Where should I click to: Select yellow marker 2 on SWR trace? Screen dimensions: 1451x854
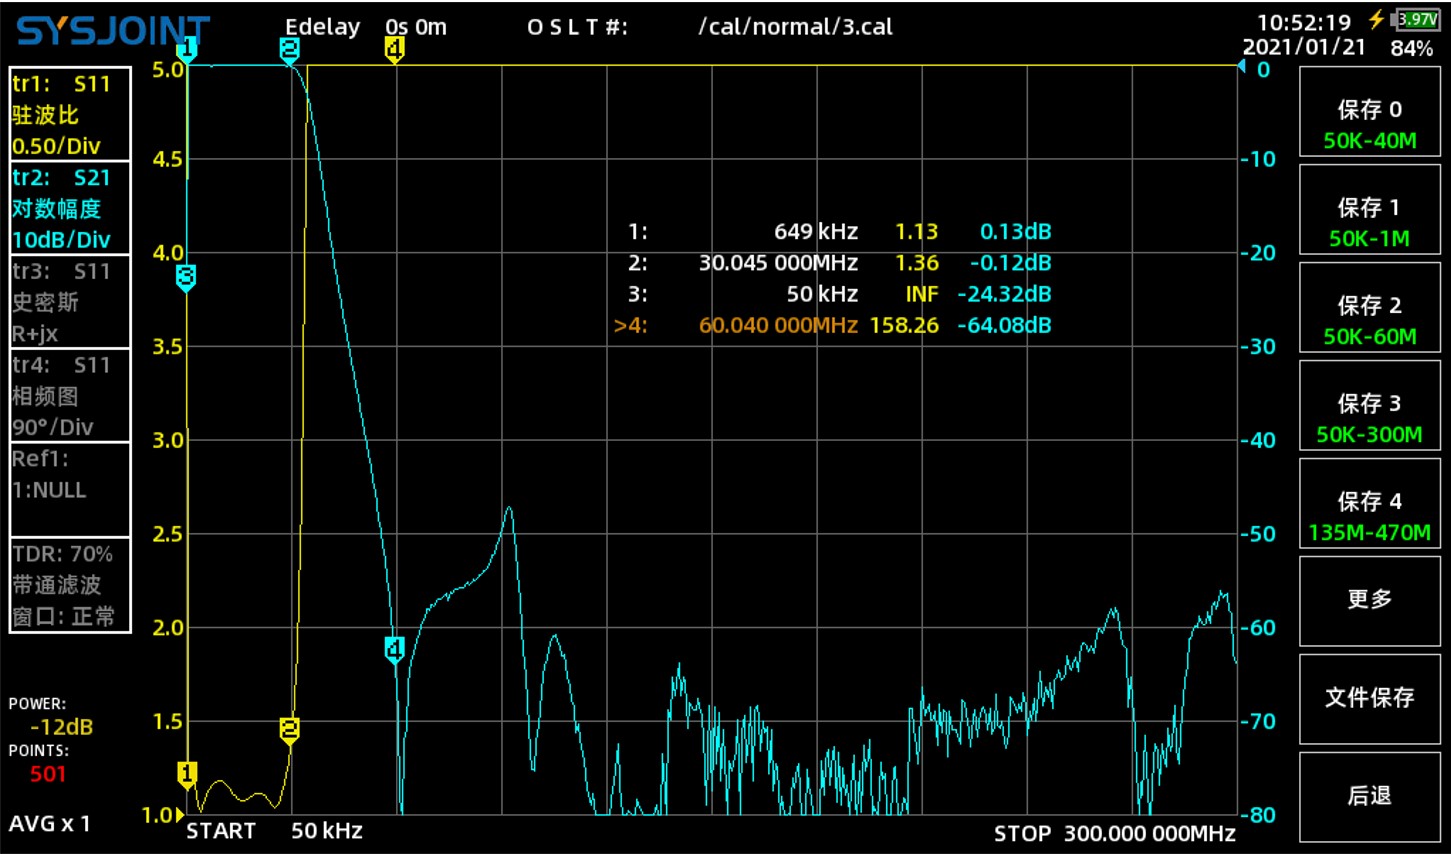pos(289,731)
